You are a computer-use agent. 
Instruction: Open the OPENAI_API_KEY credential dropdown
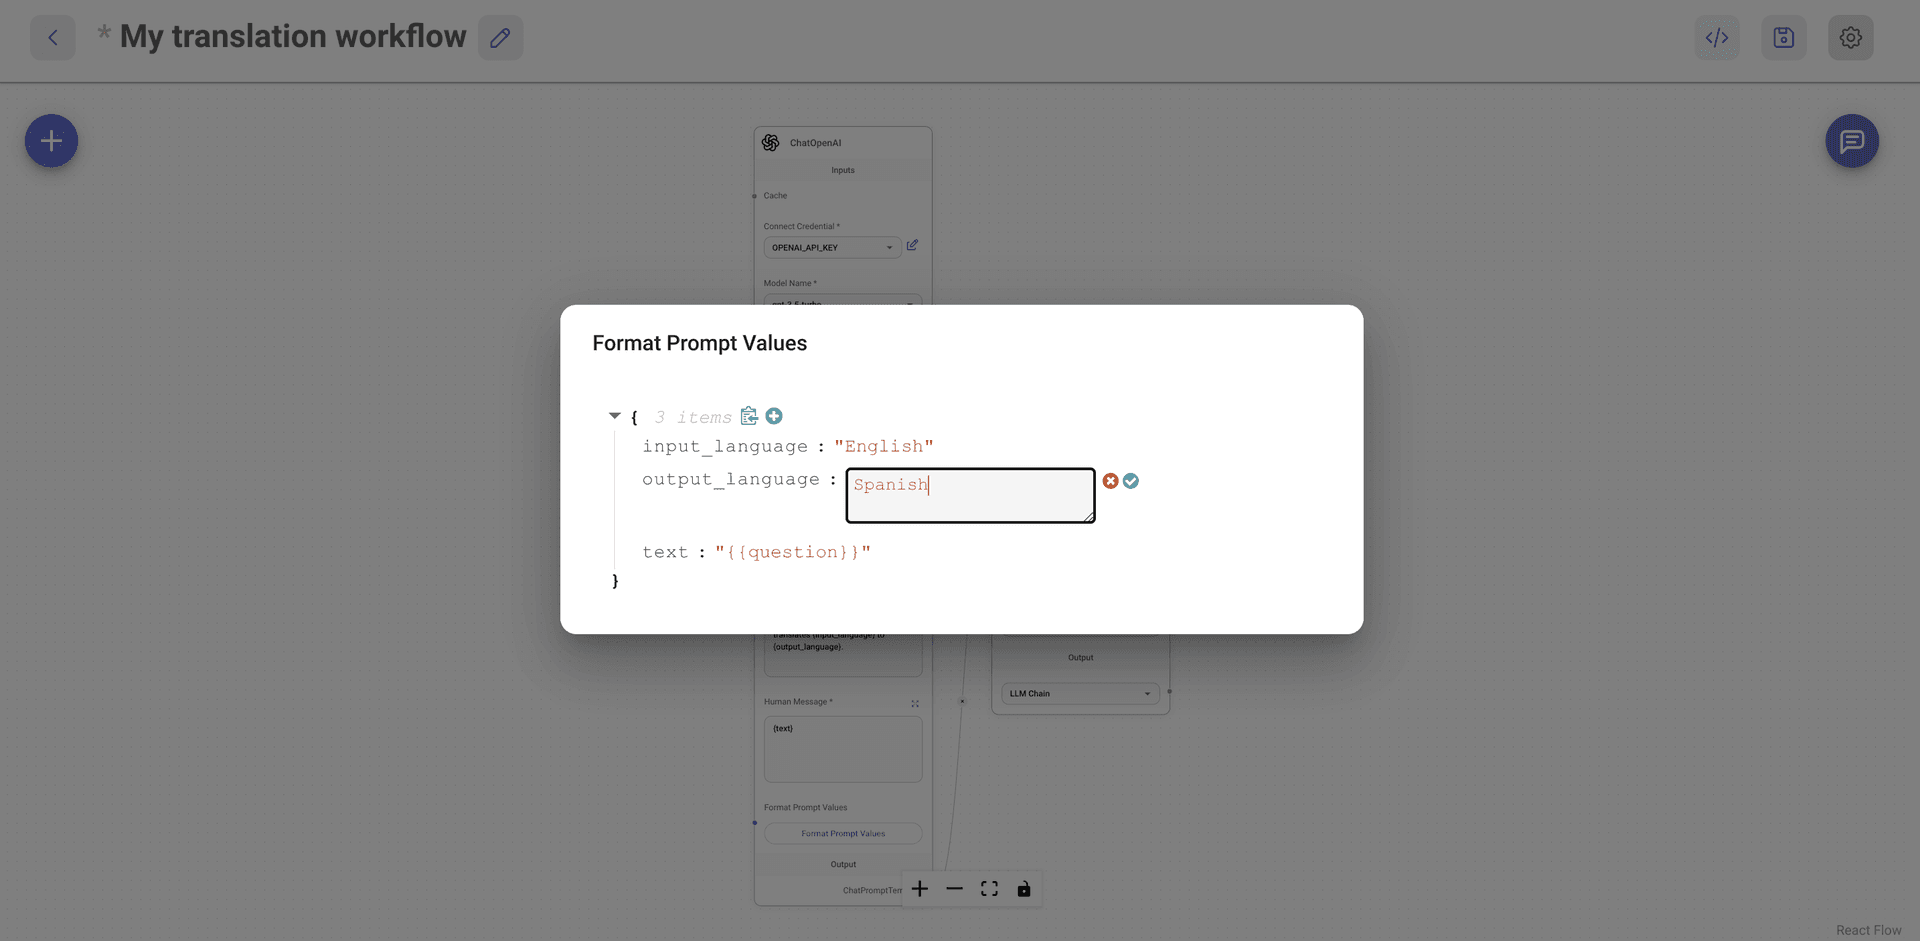832,248
